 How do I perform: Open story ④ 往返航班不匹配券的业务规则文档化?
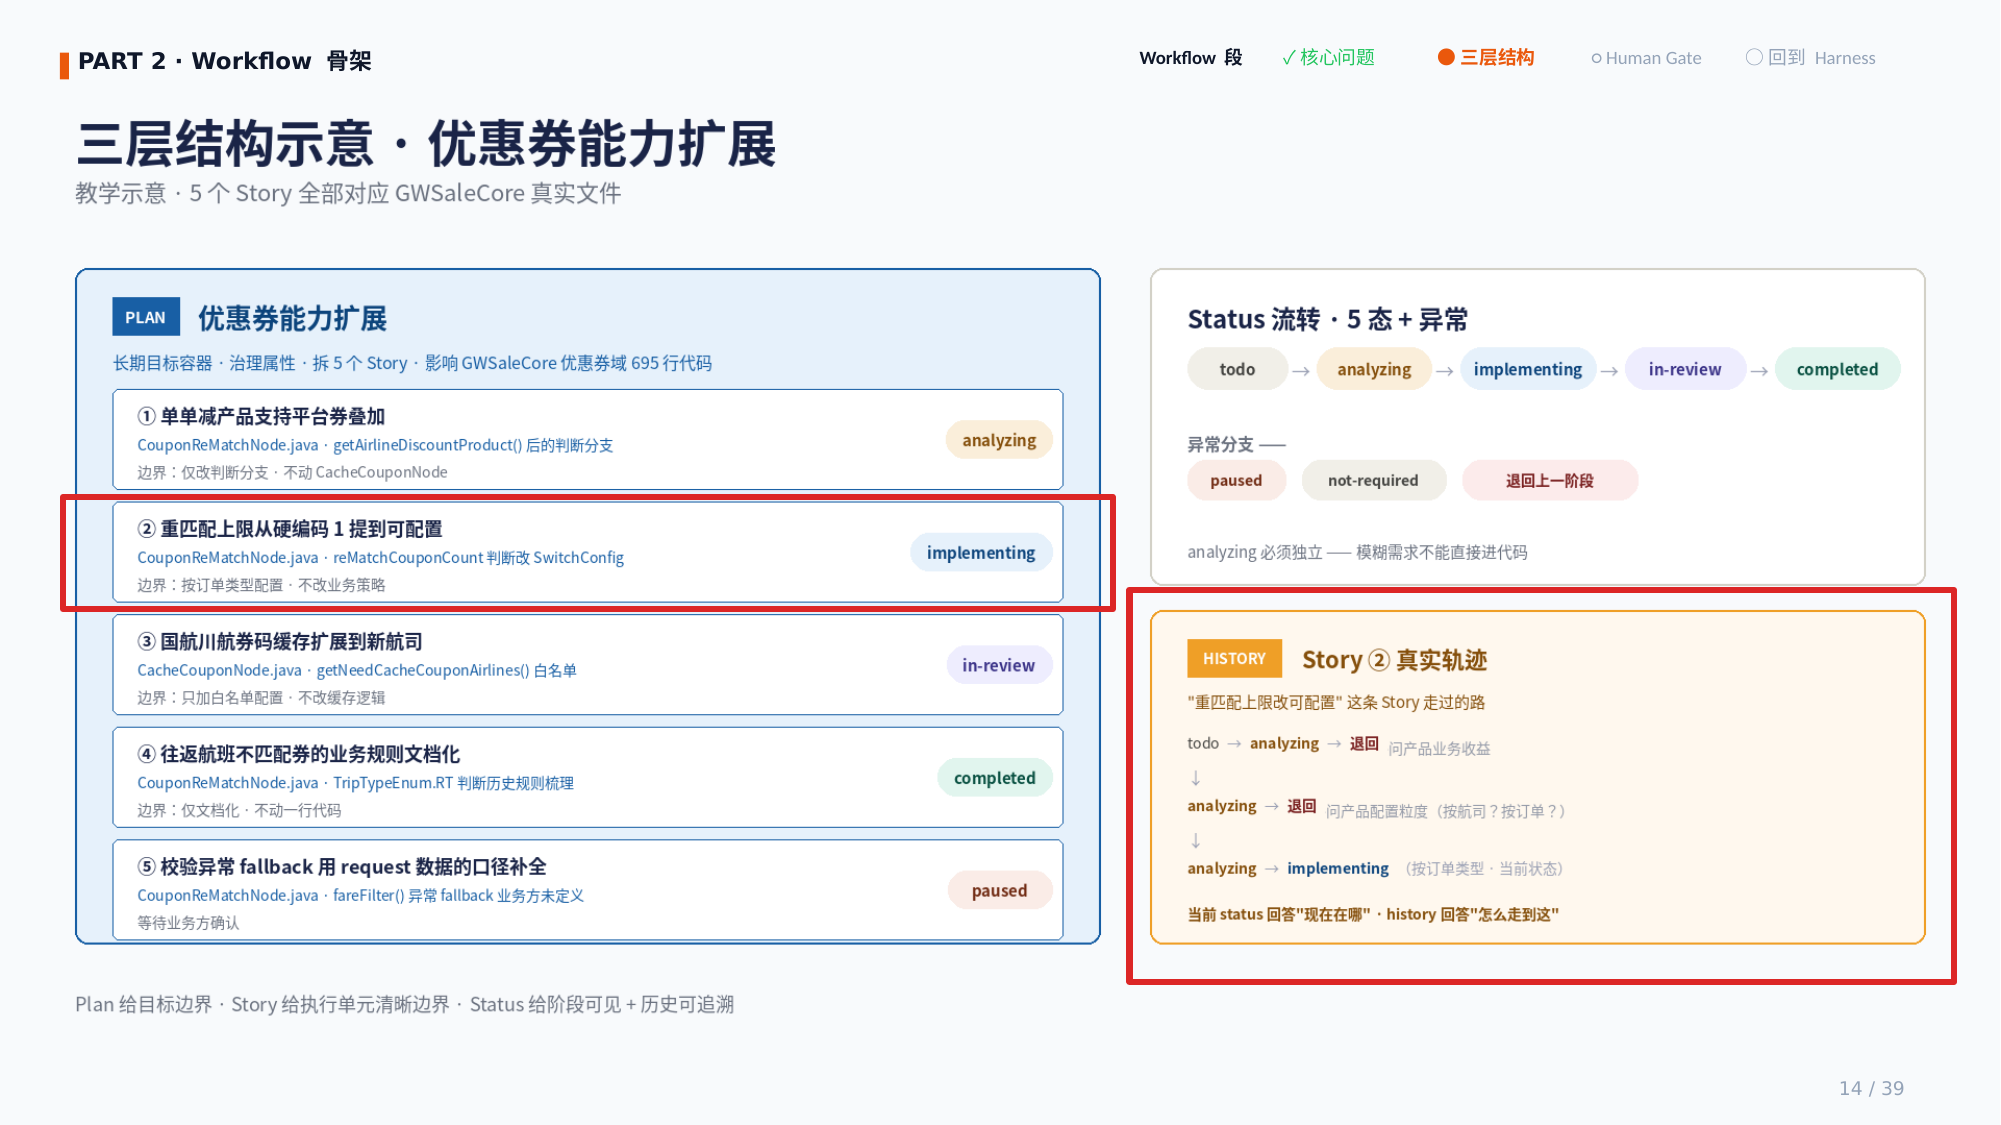588,777
